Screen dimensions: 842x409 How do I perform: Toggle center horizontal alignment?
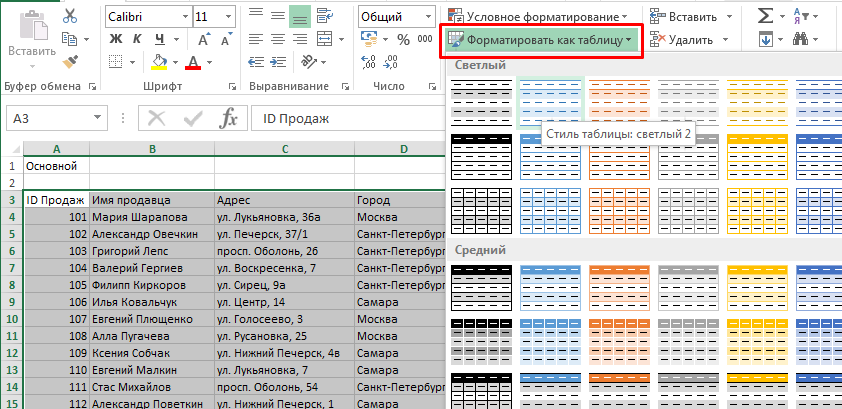pos(275,40)
